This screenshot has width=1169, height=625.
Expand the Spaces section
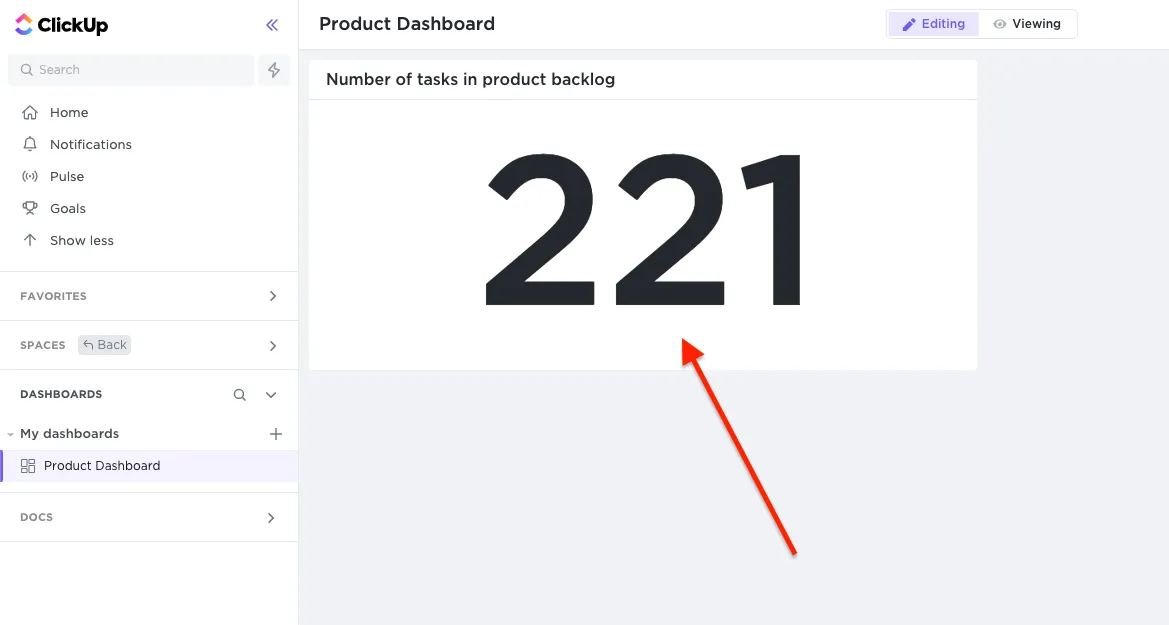(x=273, y=346)
